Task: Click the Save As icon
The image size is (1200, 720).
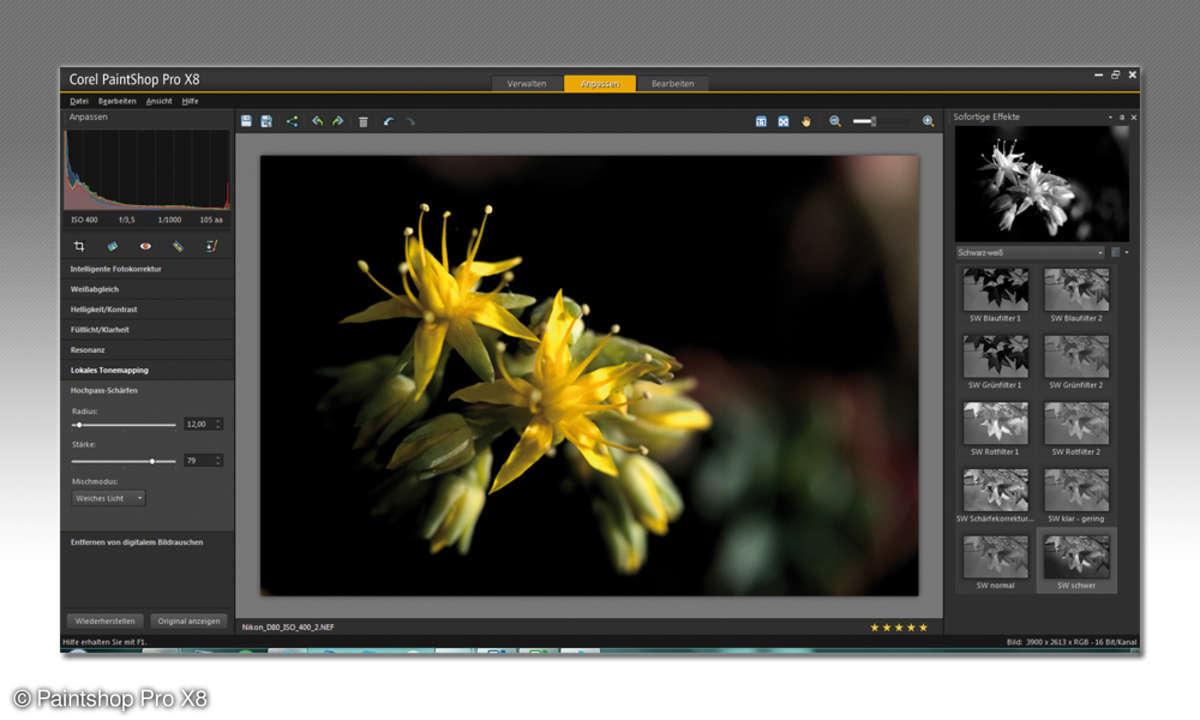Action: 266,121
